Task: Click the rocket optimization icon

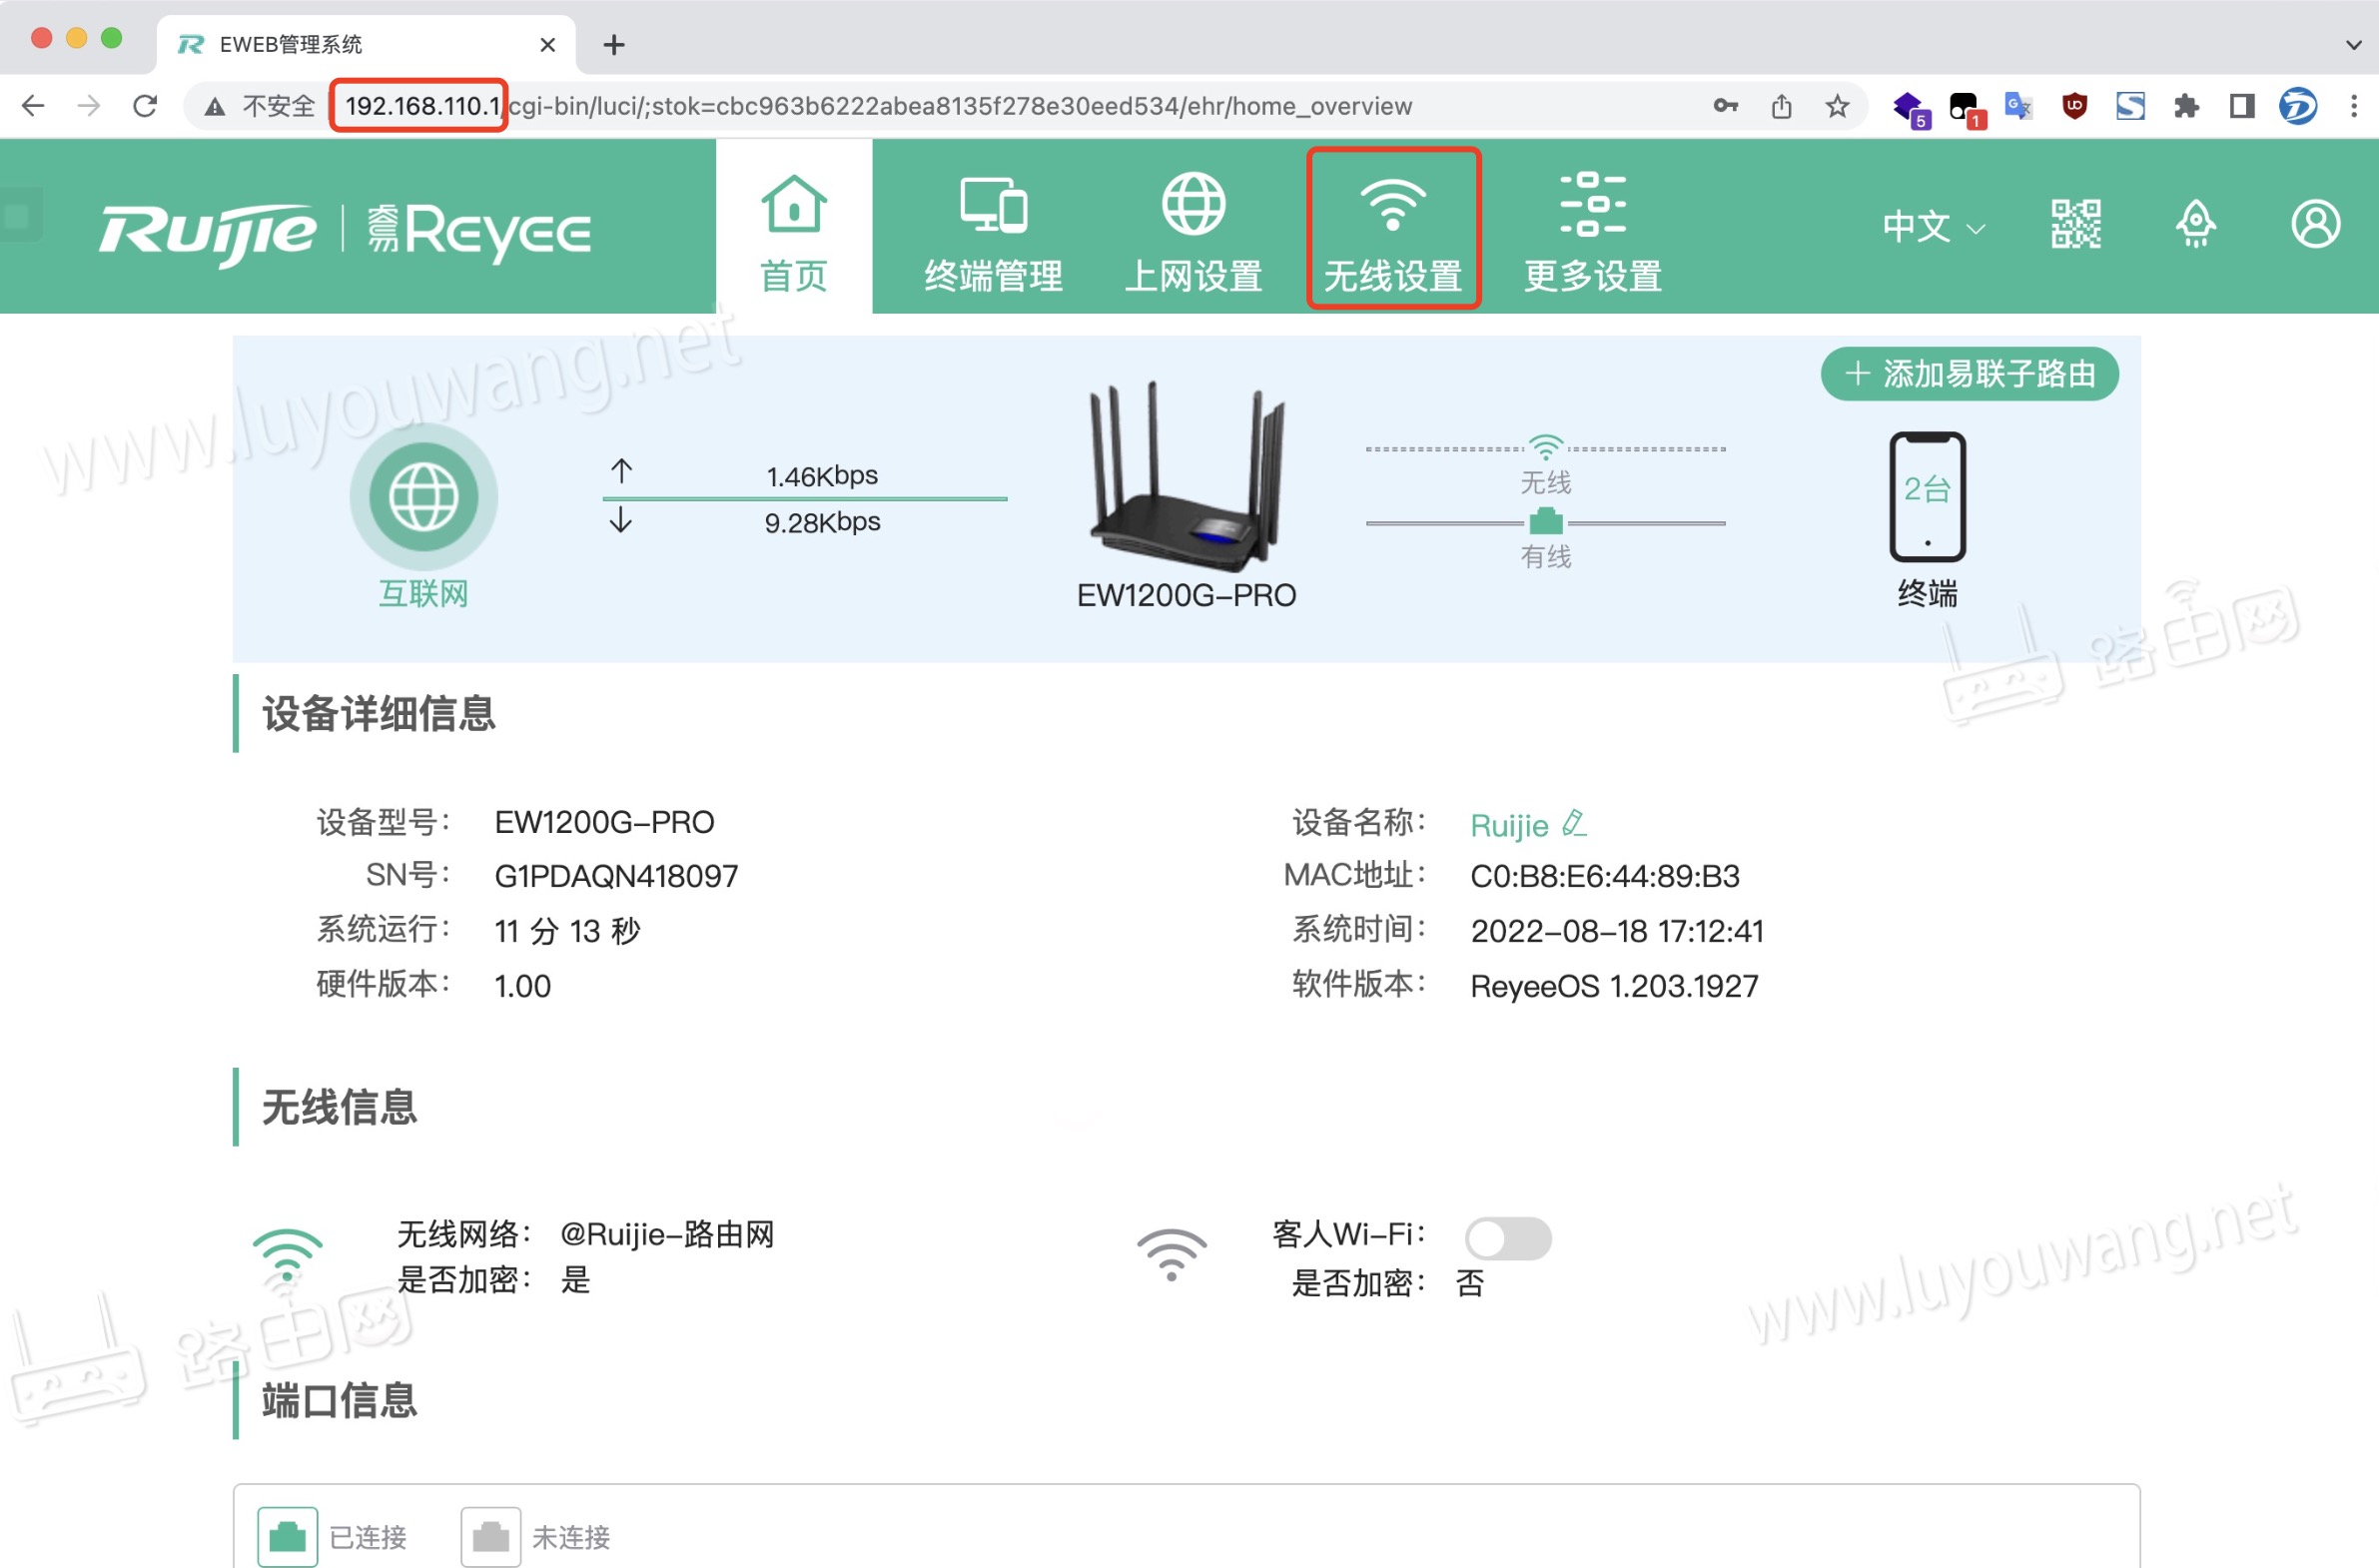Action: [2196, 224]
